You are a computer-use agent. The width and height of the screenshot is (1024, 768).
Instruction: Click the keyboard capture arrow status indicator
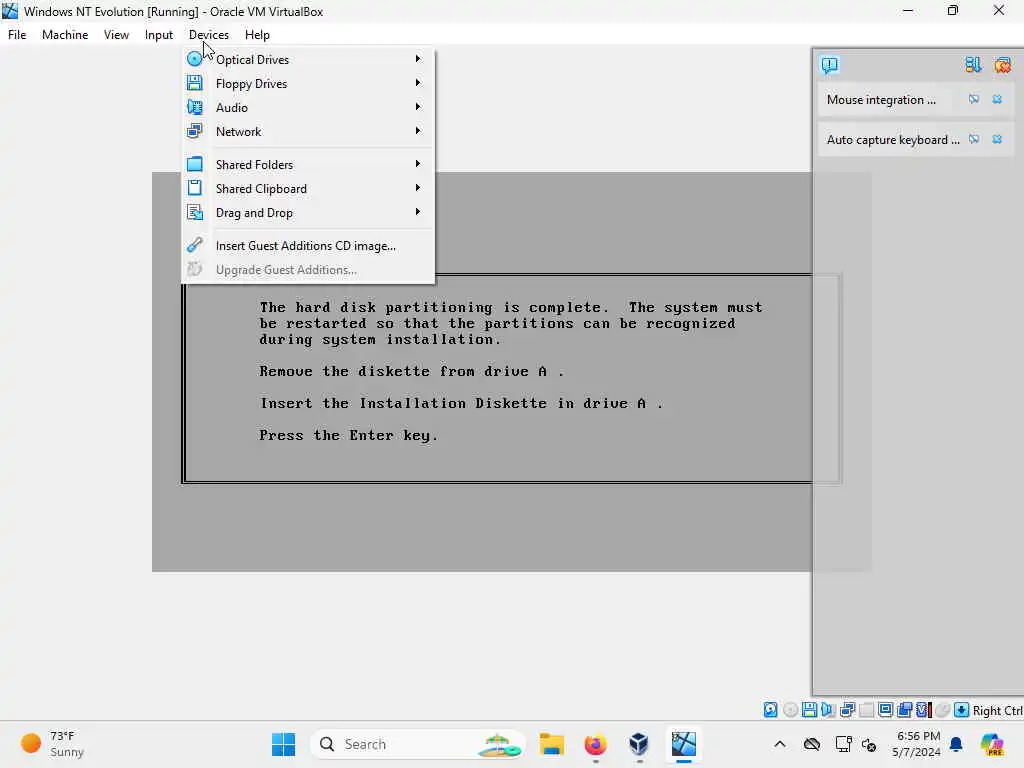pyautogui.click(x=961, y=710)
